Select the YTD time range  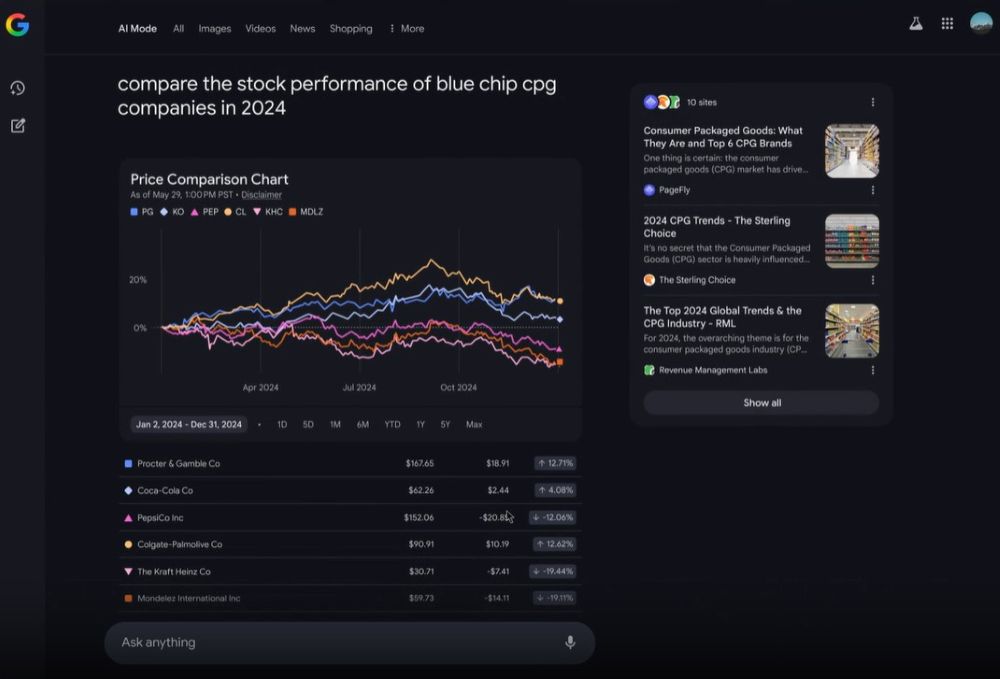tap(392, 425)
